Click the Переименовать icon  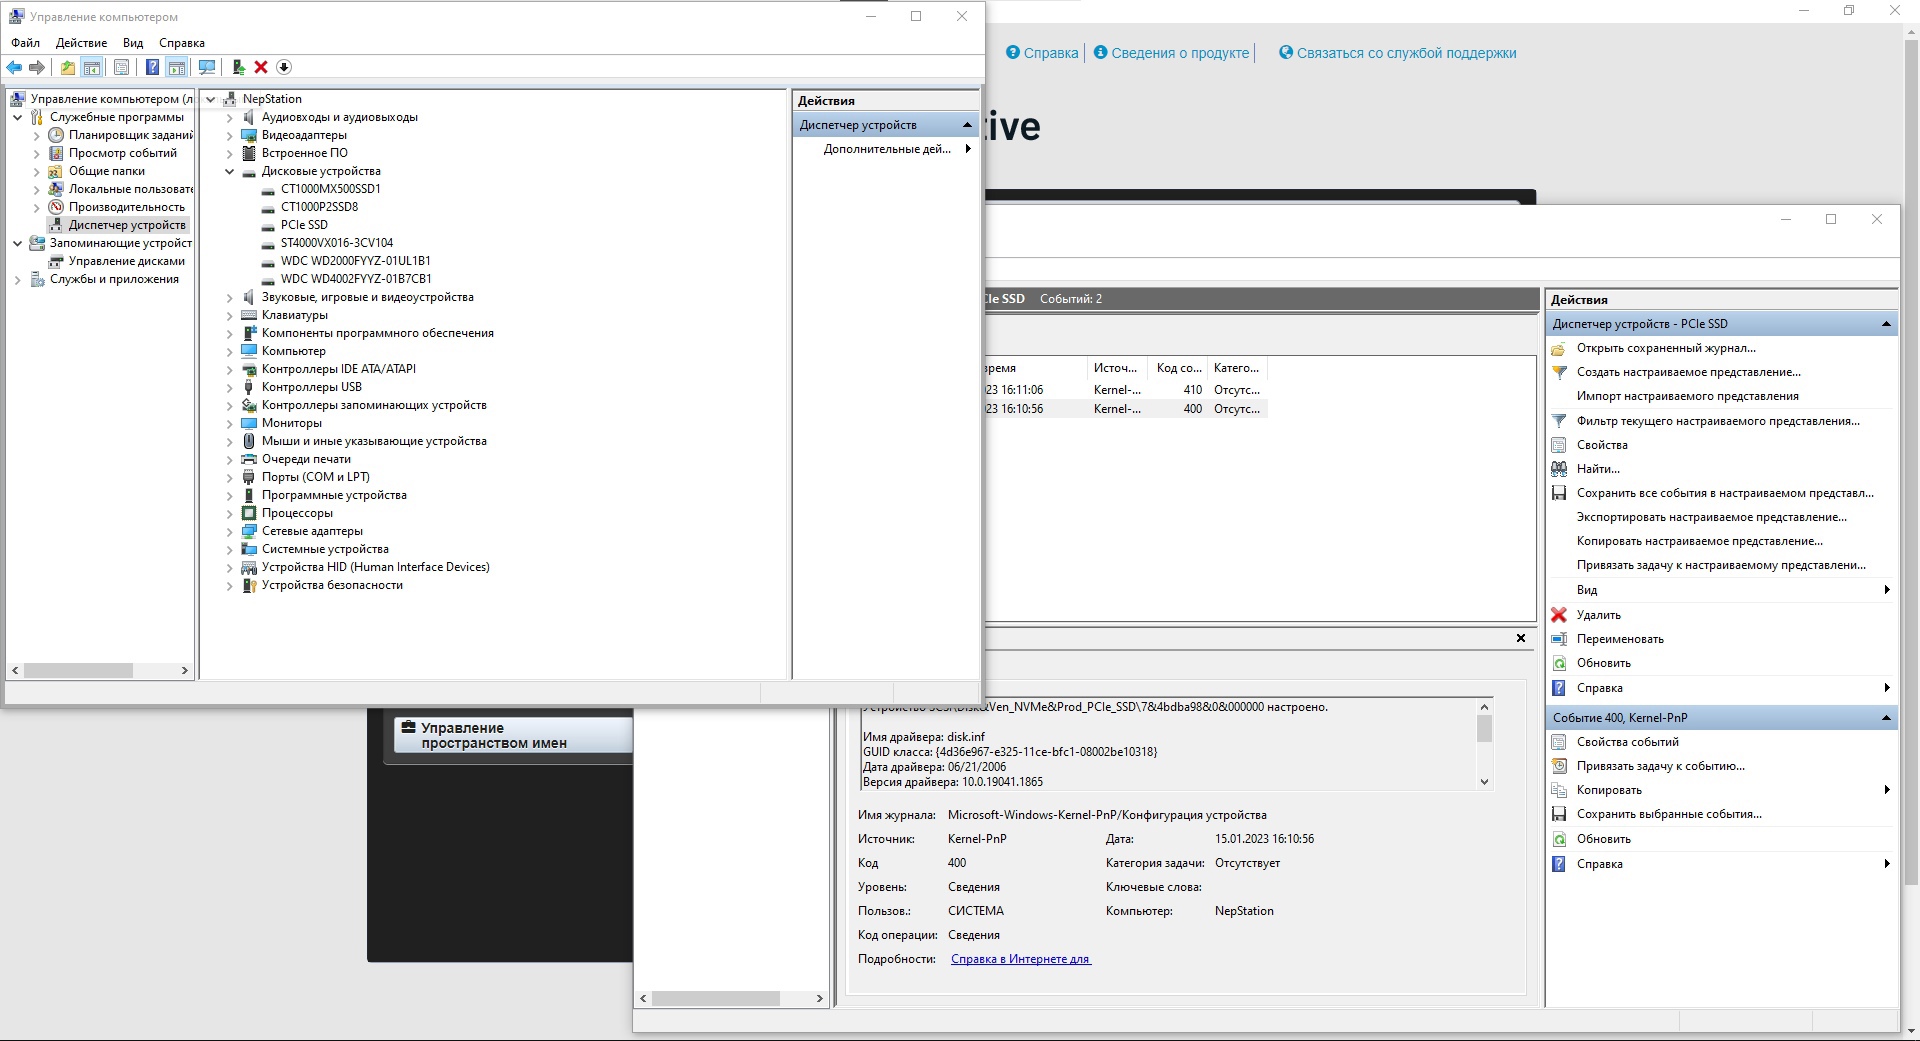coord(1559,639)
